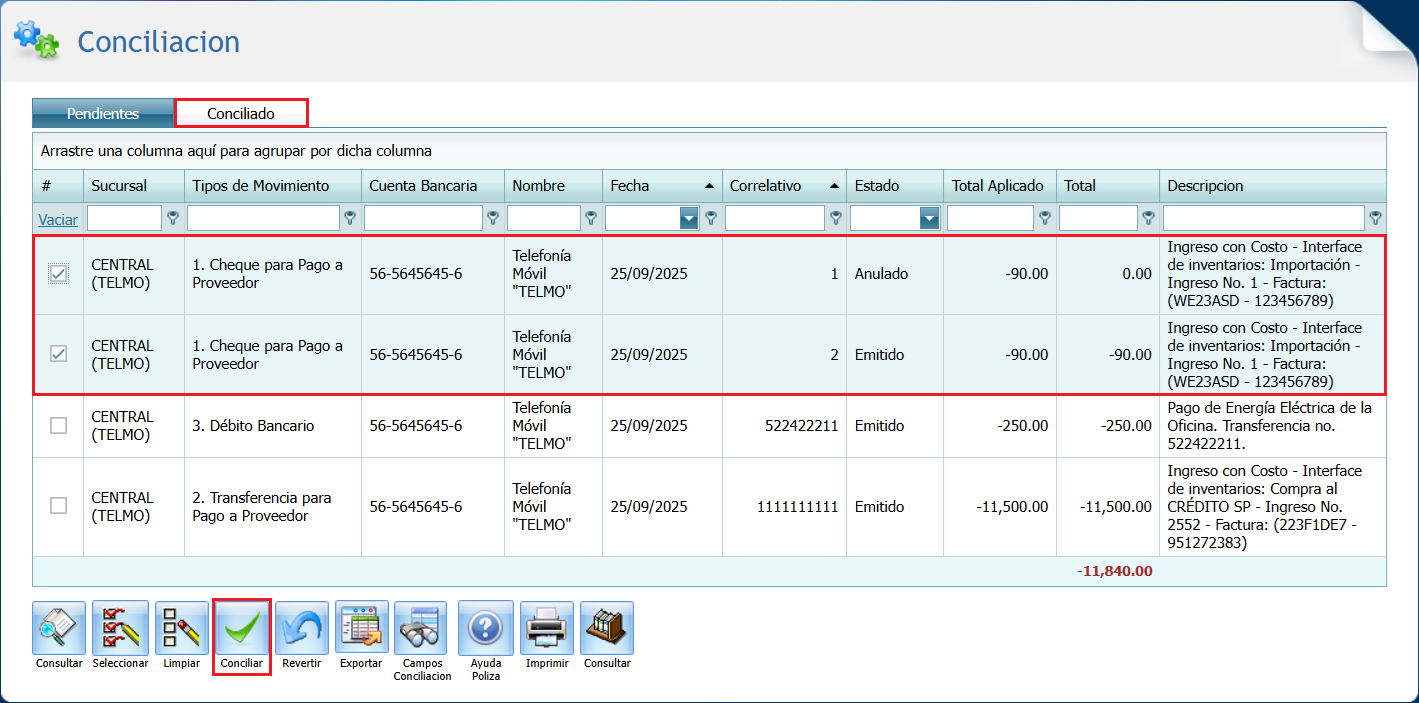
Task: Click the filter icon beside the Sucursal field
Action: [x=173, y=218]
